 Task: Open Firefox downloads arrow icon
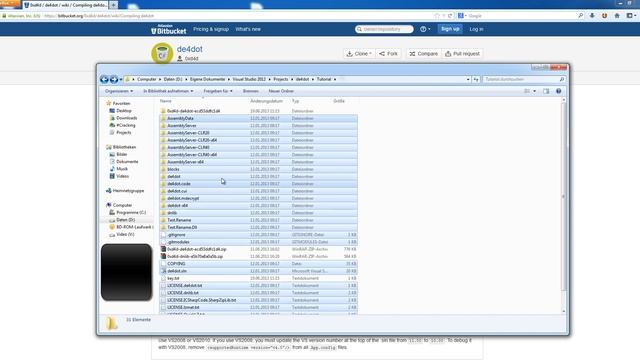(x=592, y=16)
